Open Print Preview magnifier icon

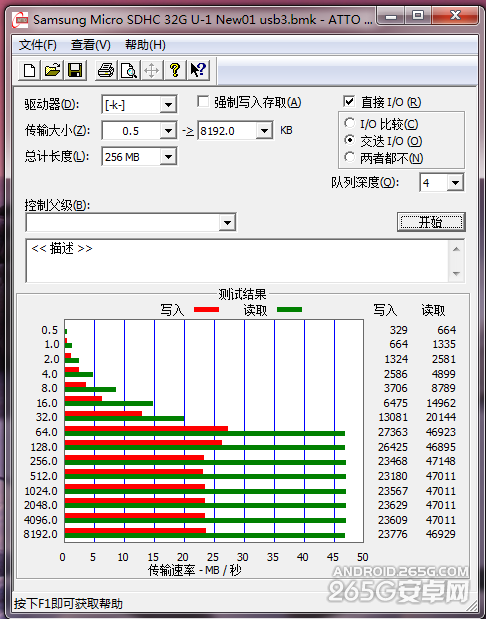click(x=129, y=71)
